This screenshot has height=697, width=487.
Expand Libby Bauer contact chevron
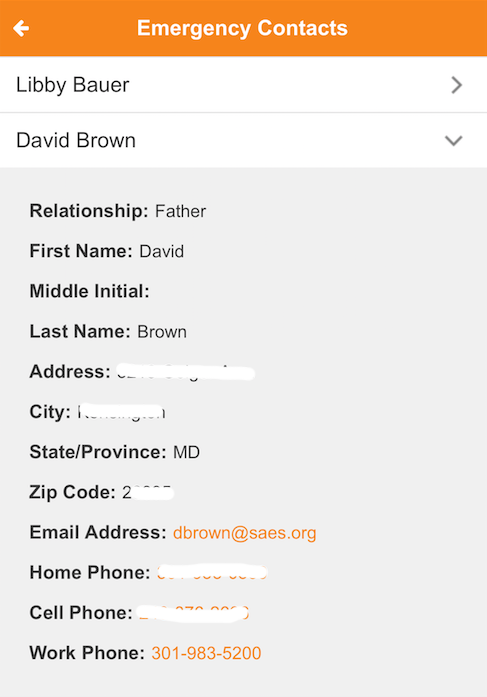pyautogui.click(x=456, y=85)
